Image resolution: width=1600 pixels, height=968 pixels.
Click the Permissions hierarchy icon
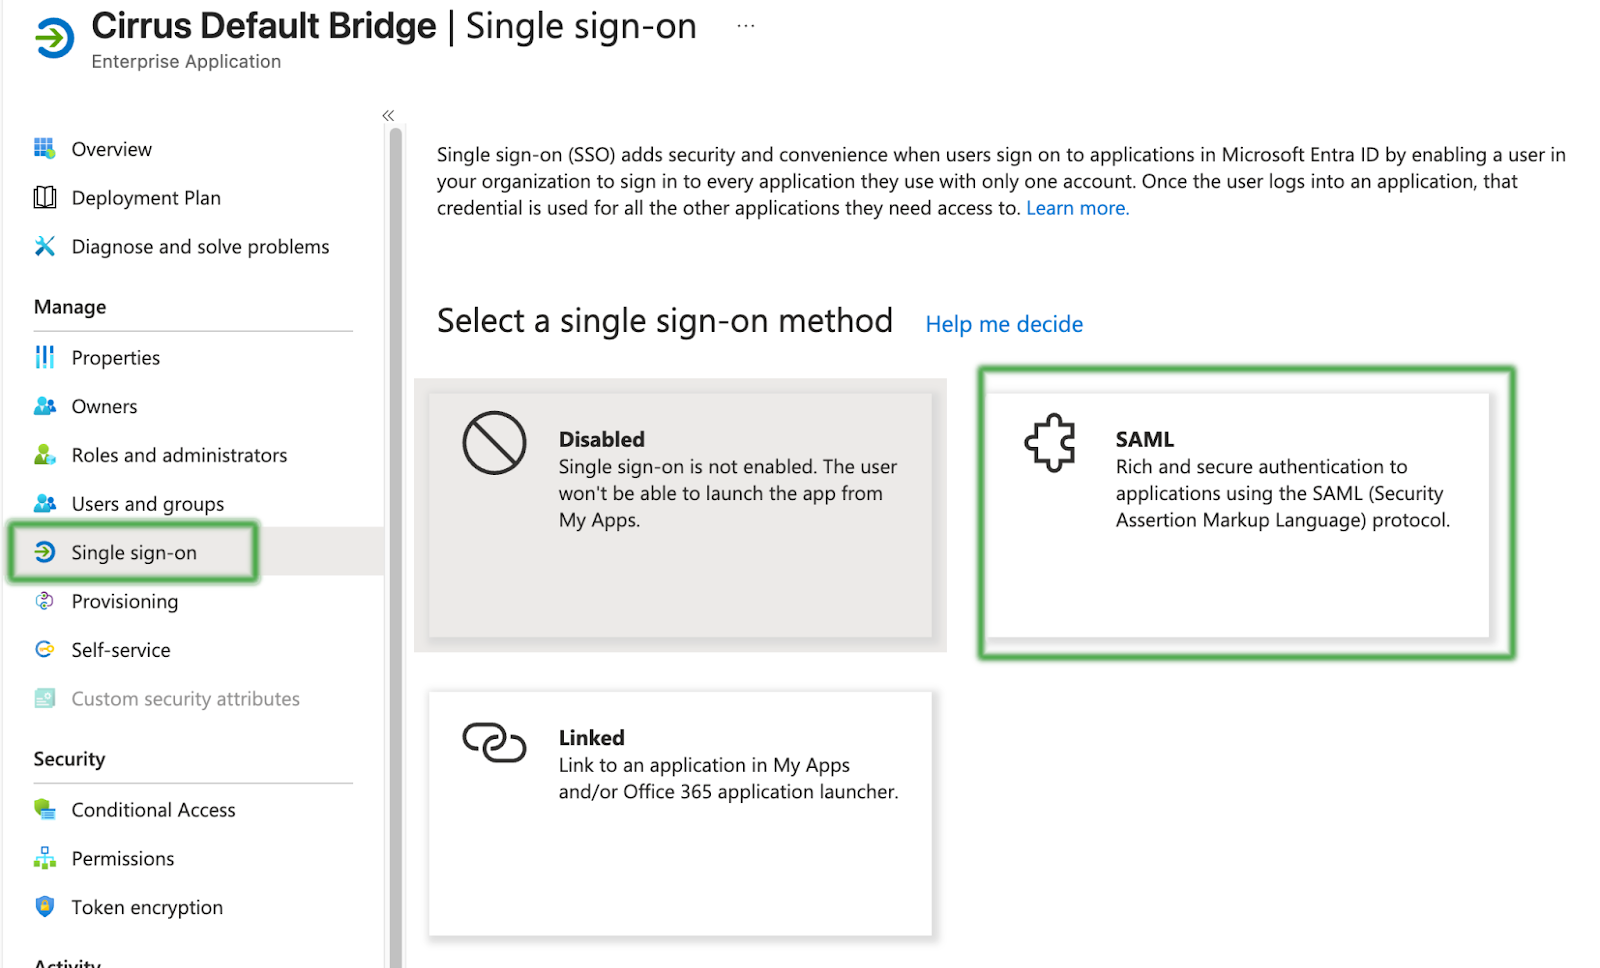click(44, 859)
